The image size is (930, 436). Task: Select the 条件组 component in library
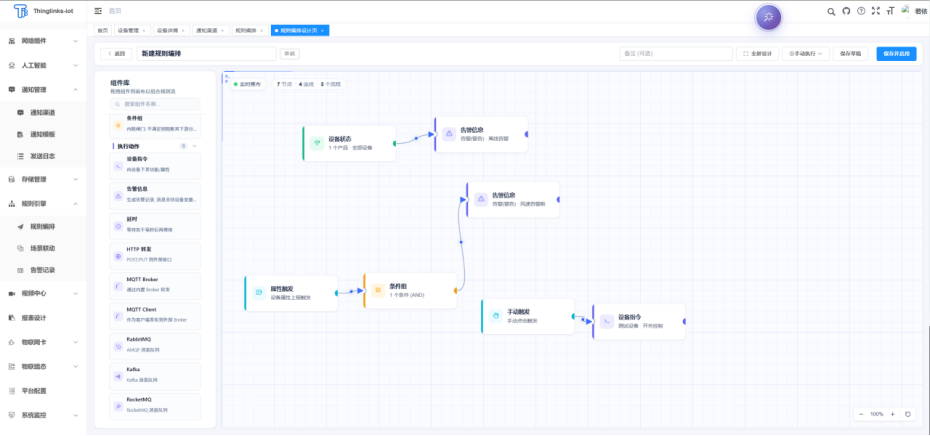[155, 125]
